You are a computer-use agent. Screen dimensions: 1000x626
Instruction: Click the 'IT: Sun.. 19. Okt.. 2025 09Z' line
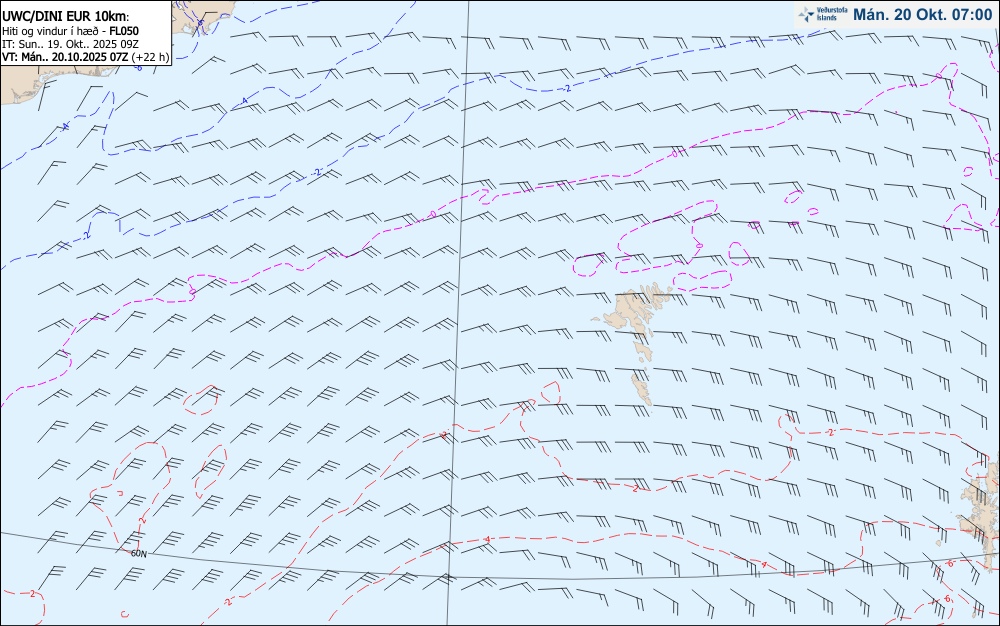70,44
